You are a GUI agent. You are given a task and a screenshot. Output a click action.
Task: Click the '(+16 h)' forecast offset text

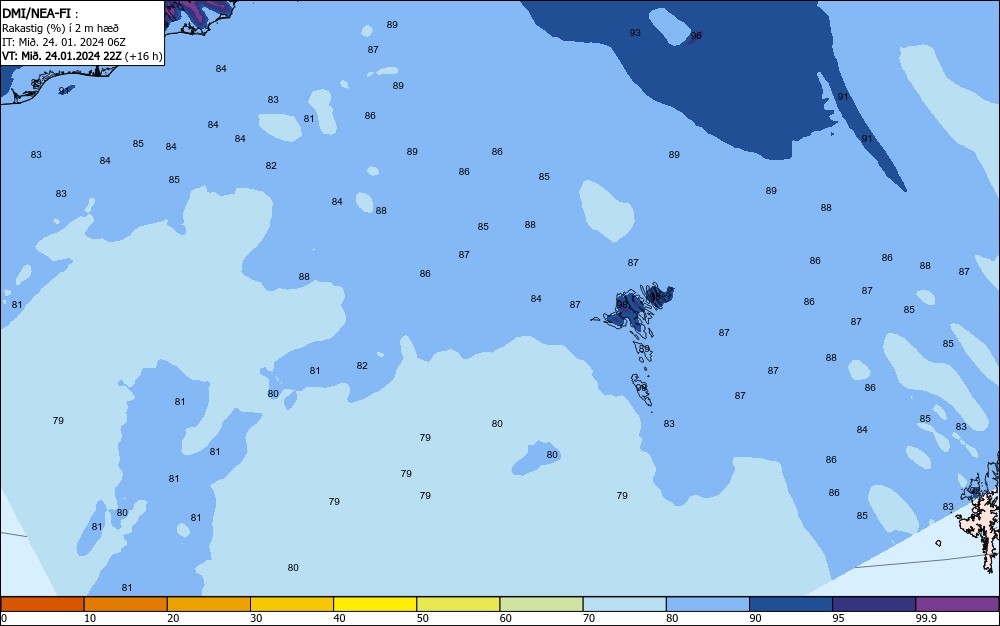point(143,56)
